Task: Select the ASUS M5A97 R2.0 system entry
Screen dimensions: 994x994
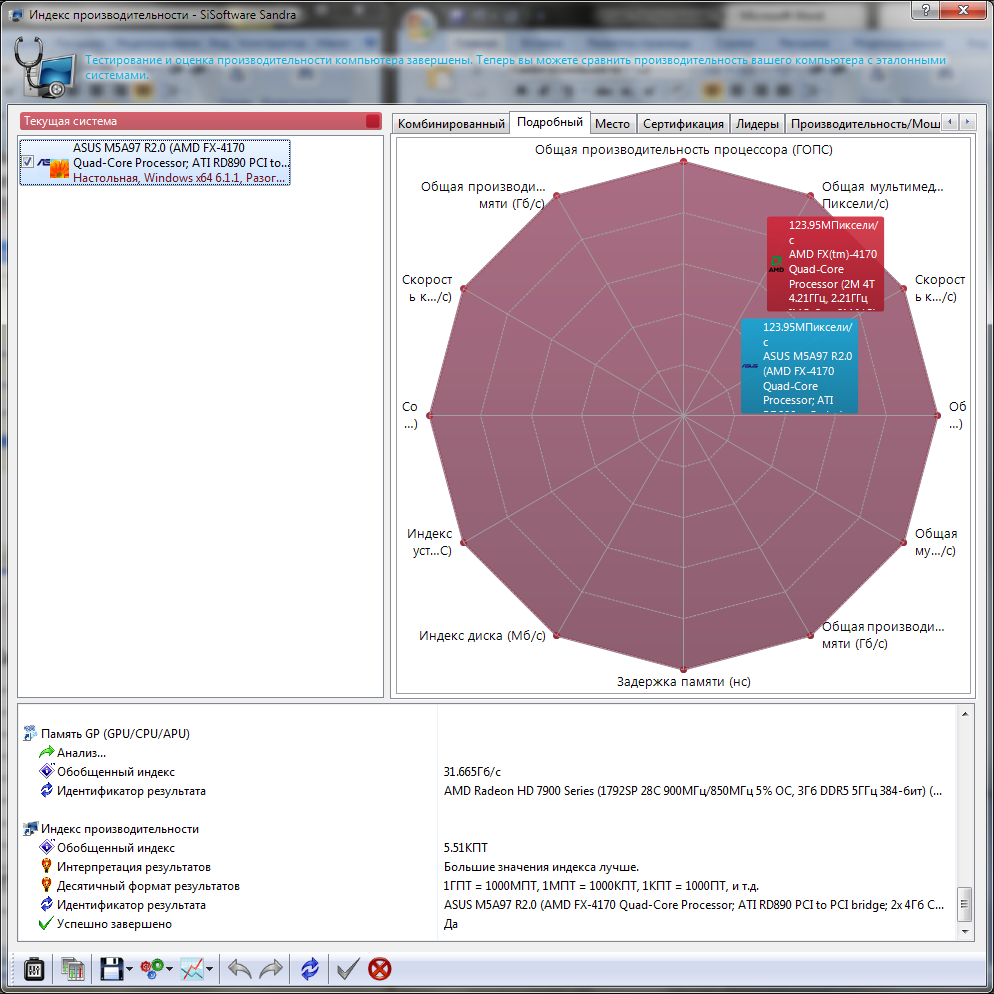Action: (155, 162)
